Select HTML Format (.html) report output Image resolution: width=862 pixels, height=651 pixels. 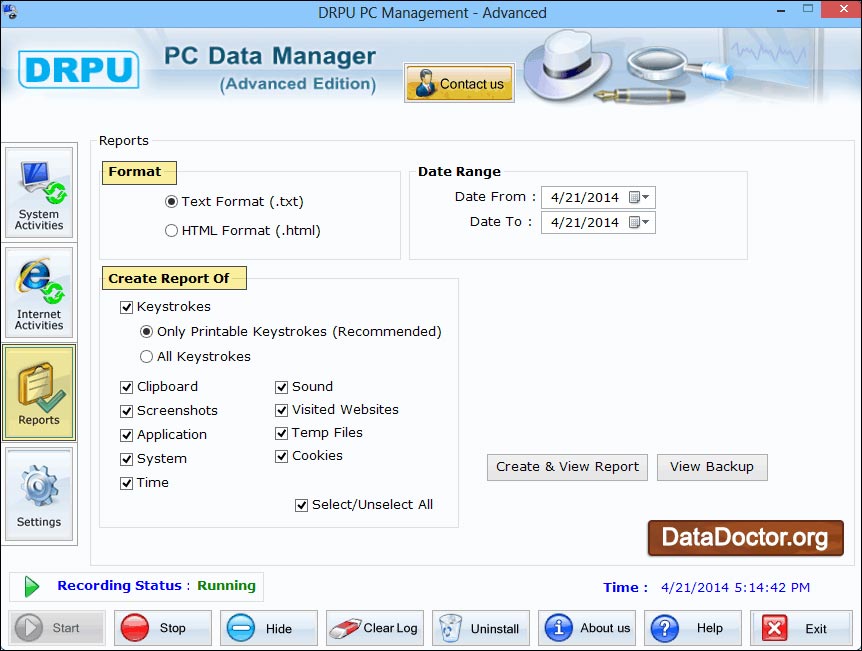[171, 230]
